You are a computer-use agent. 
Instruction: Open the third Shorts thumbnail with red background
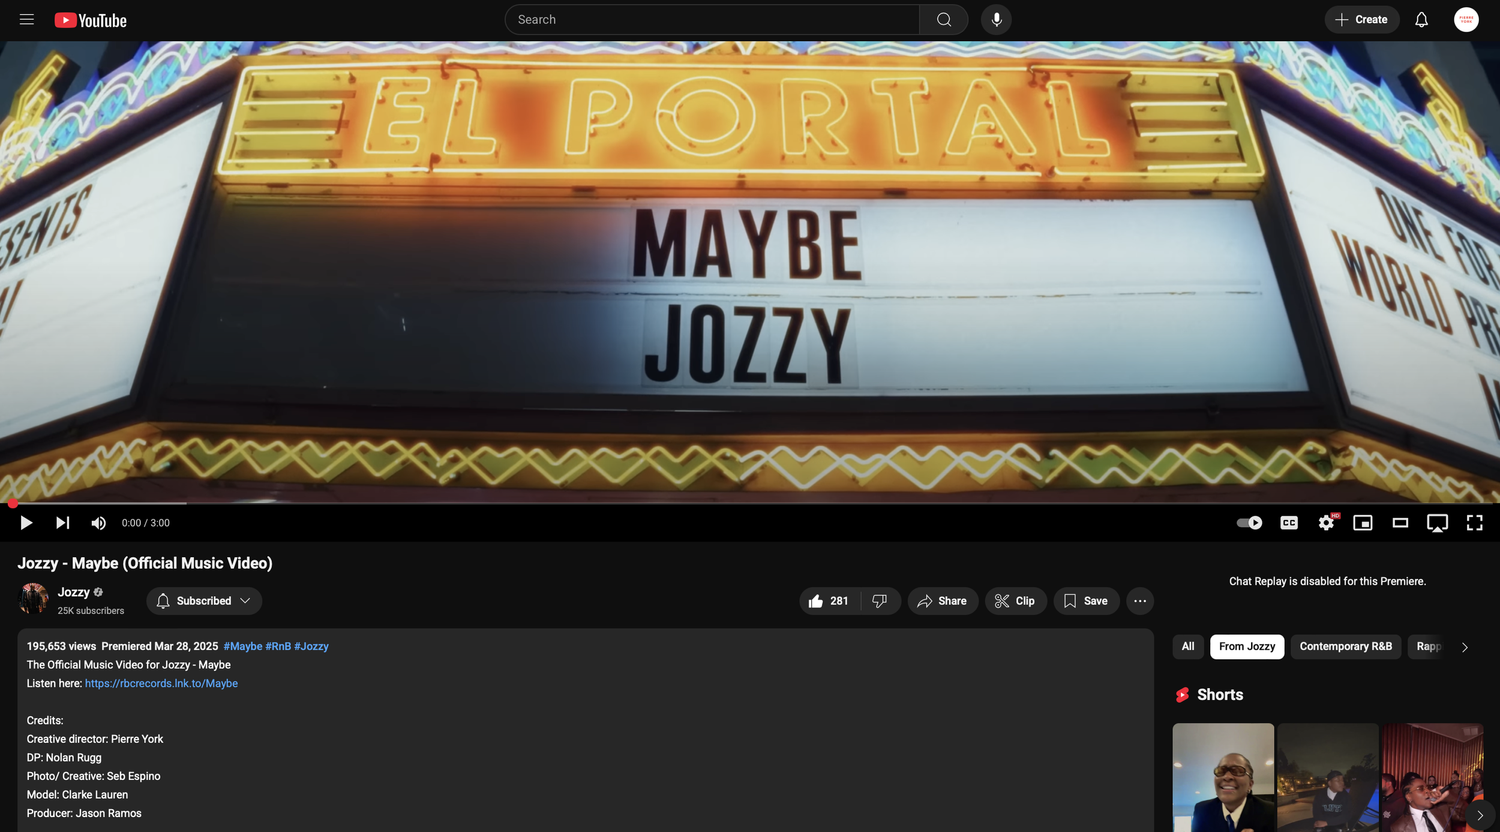click(1432, 777)
